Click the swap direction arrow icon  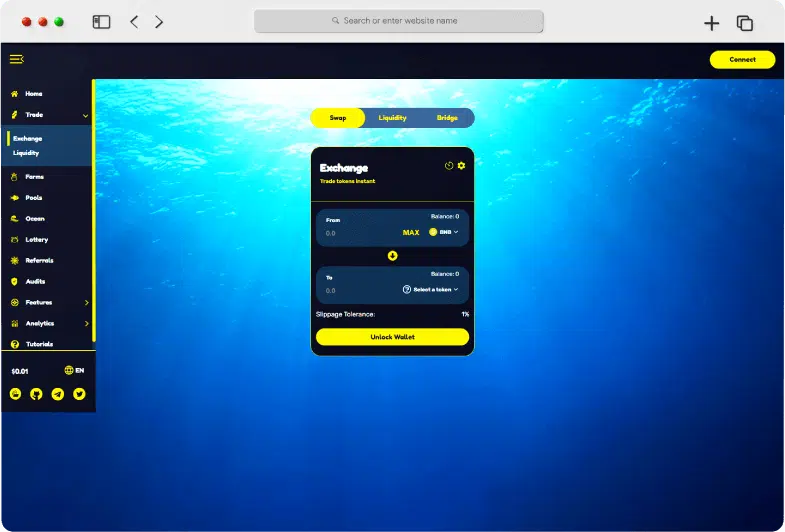point(392,255)
